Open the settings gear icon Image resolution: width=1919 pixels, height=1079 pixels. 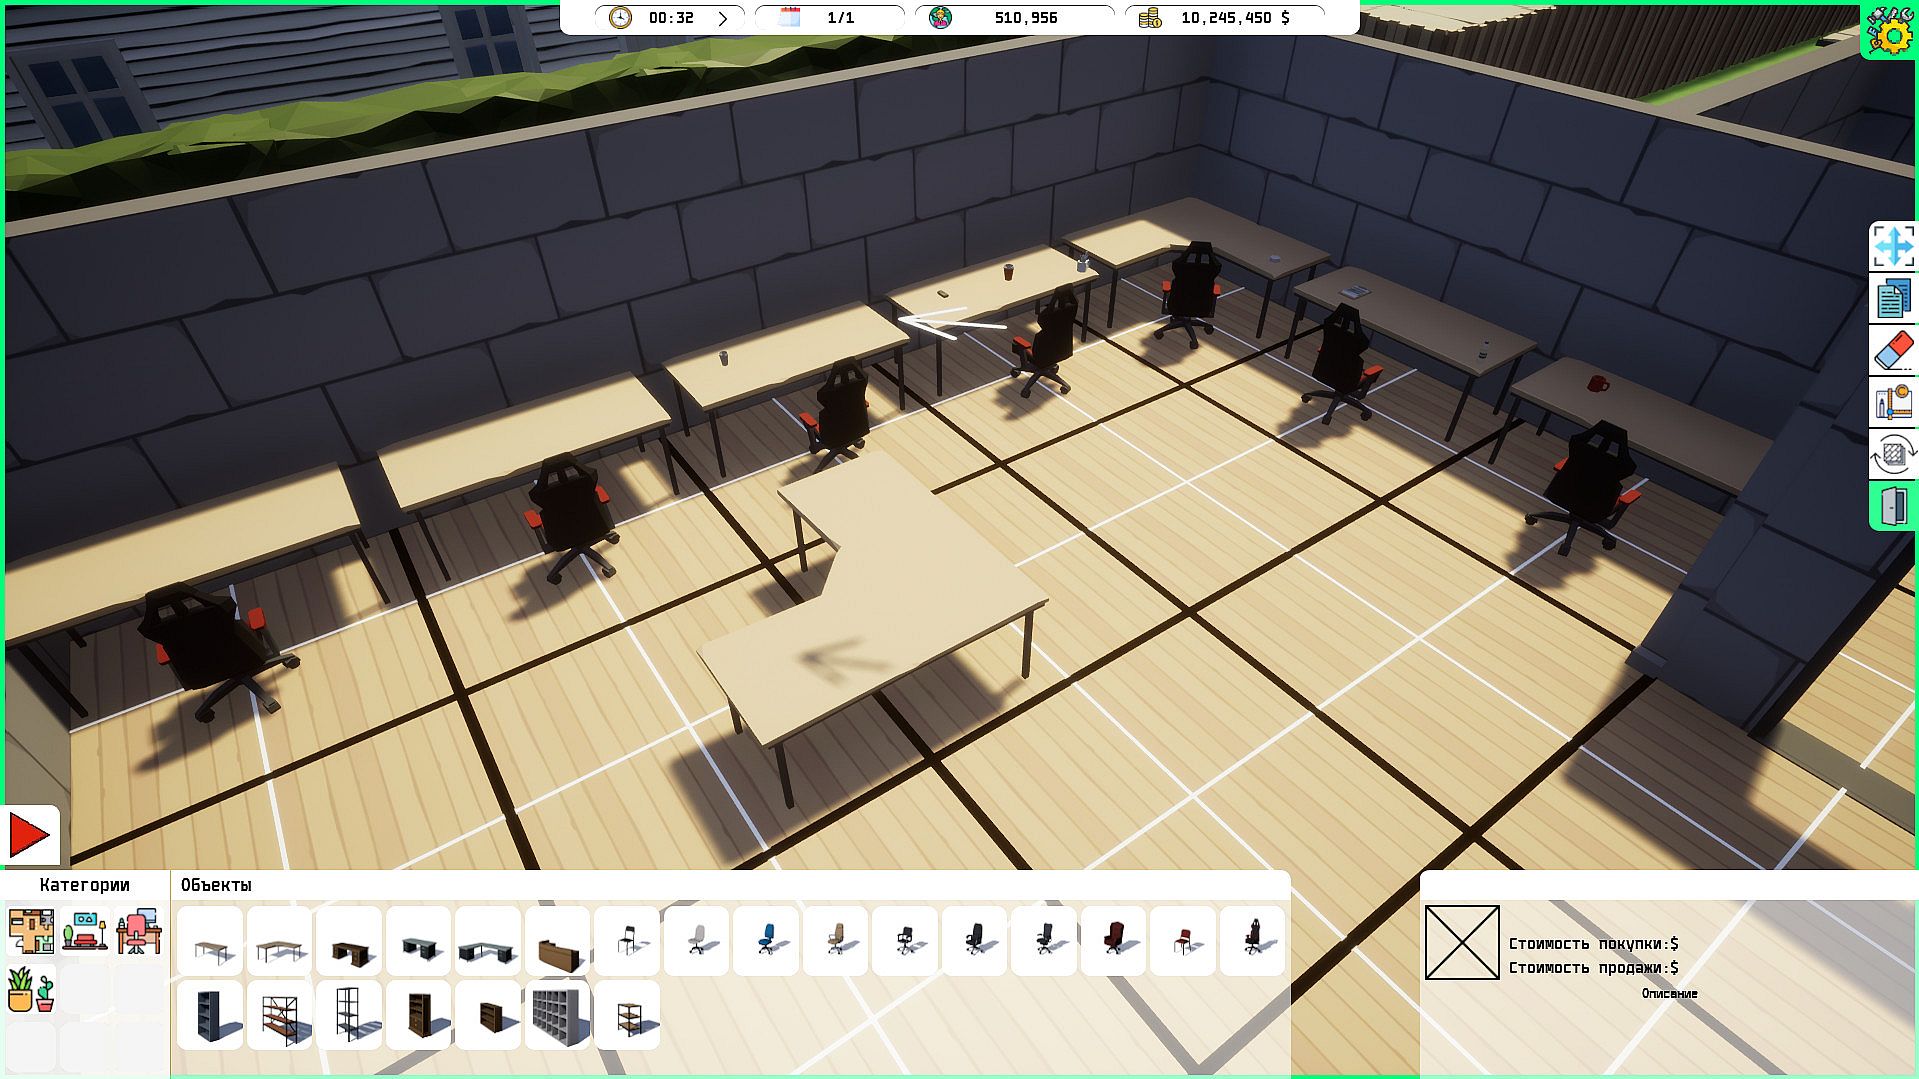pos(1889,31)
